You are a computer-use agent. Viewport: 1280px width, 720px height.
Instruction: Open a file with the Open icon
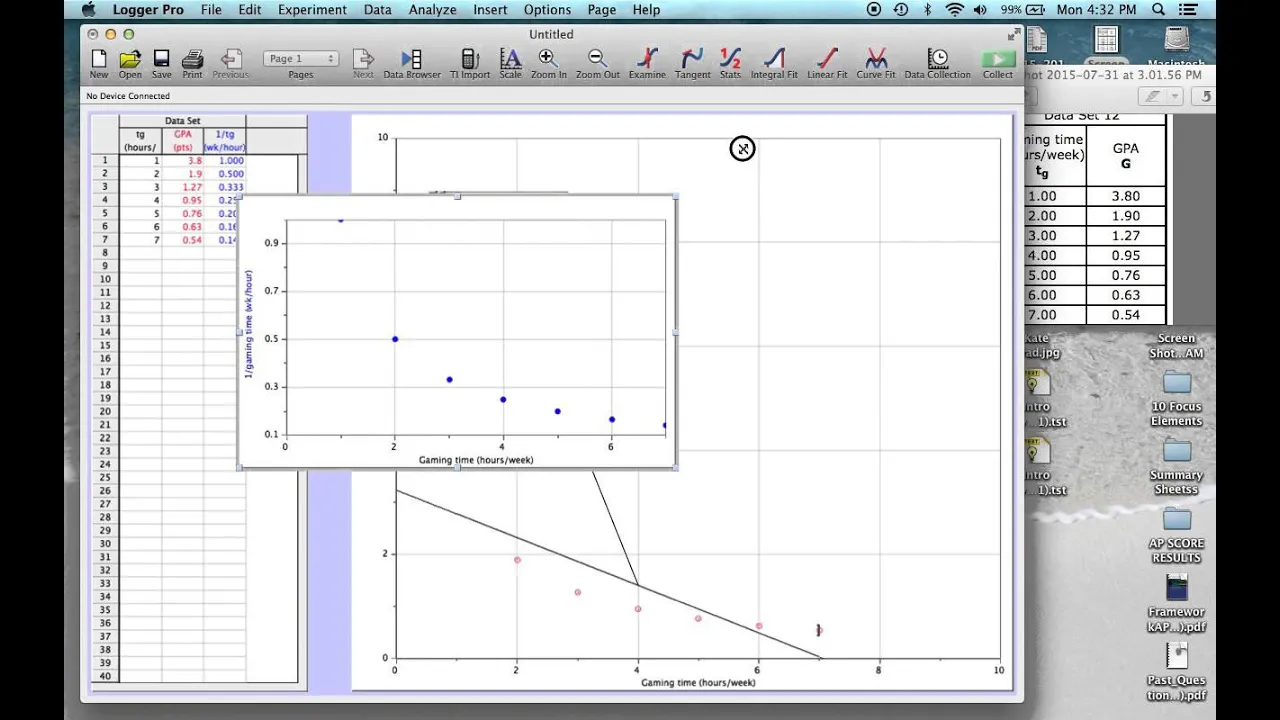[x=130, y=64]
